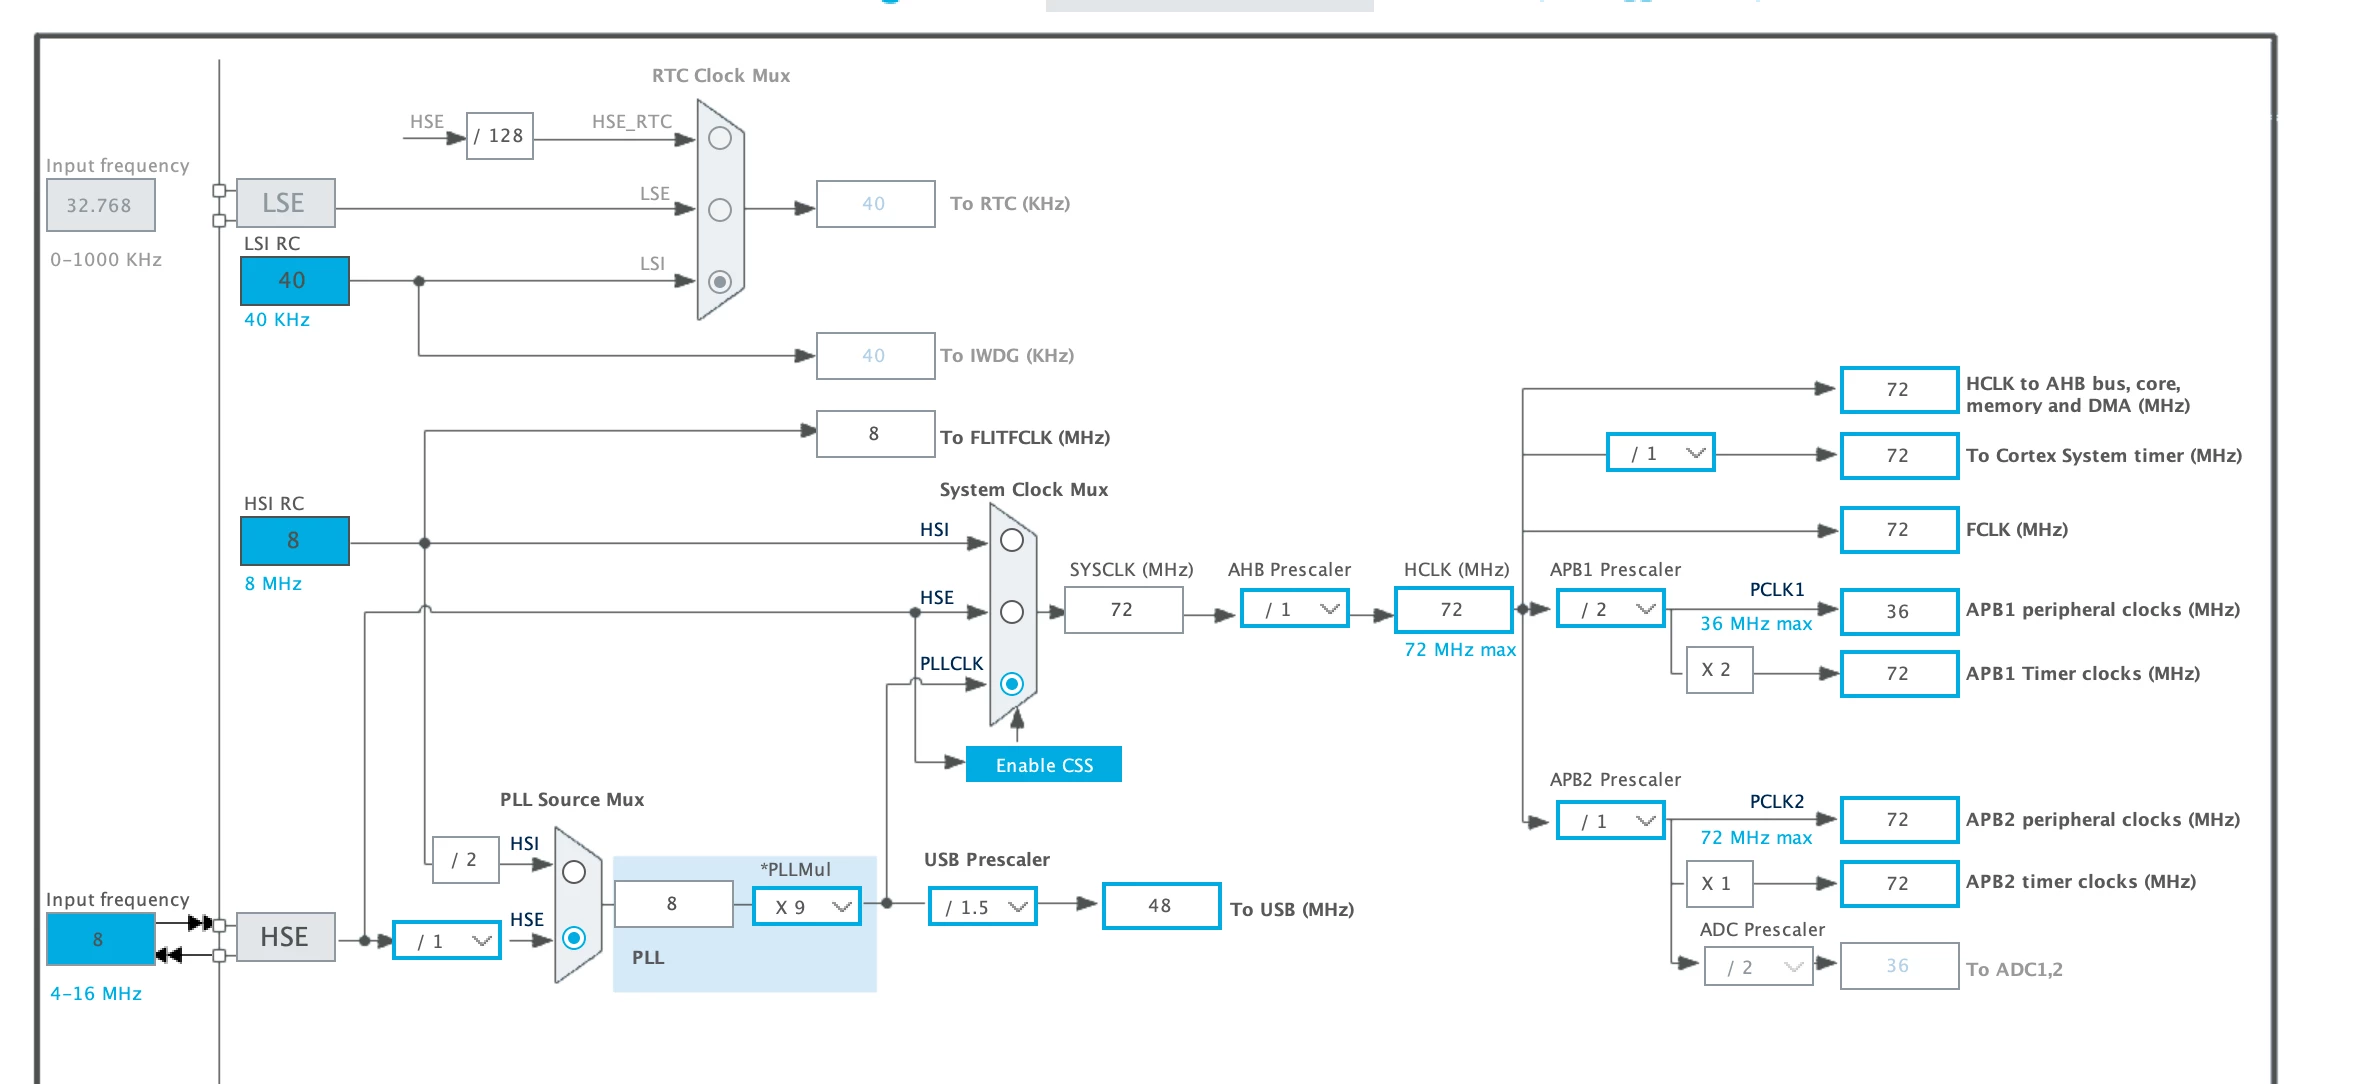The height and width of the screenshot is (1084, 2366).
Task: Click the APB2 timer clocks 72 field
Action: pyautogui.click(x=1899, y=883)
